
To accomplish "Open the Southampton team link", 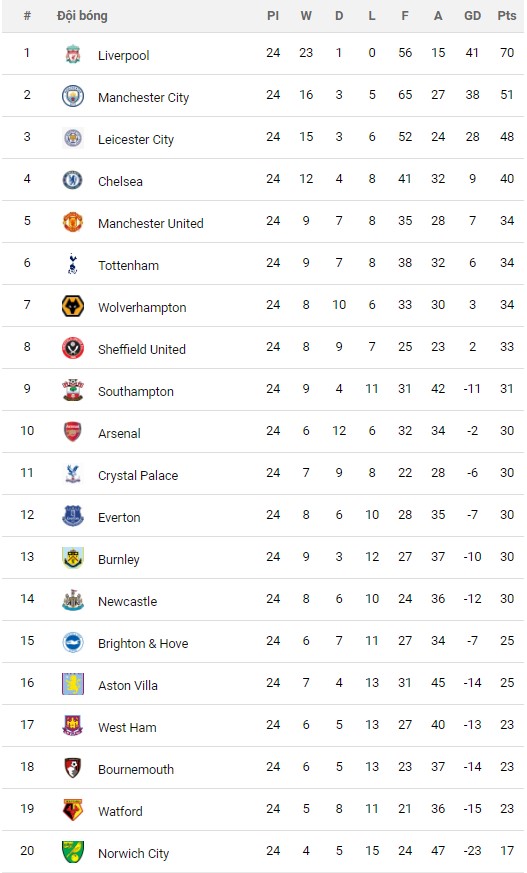I will click(x=136, y=391).
